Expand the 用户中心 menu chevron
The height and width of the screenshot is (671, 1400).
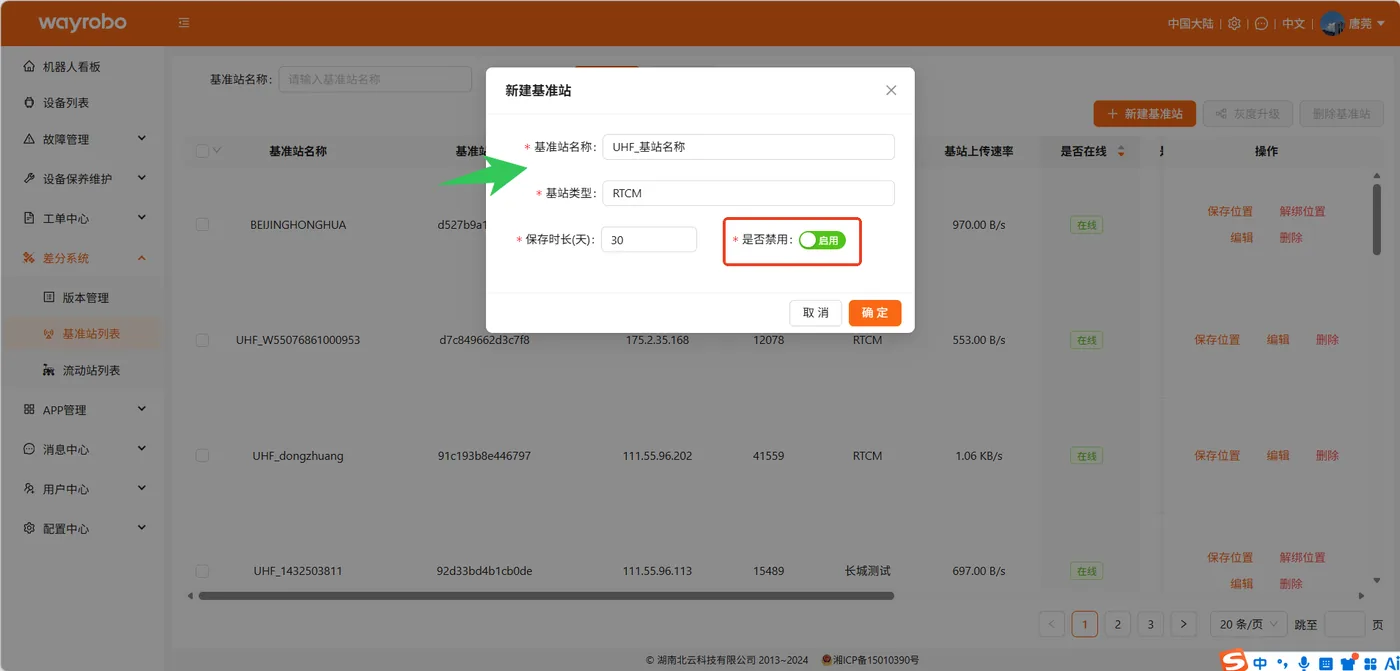click(141, 488)
